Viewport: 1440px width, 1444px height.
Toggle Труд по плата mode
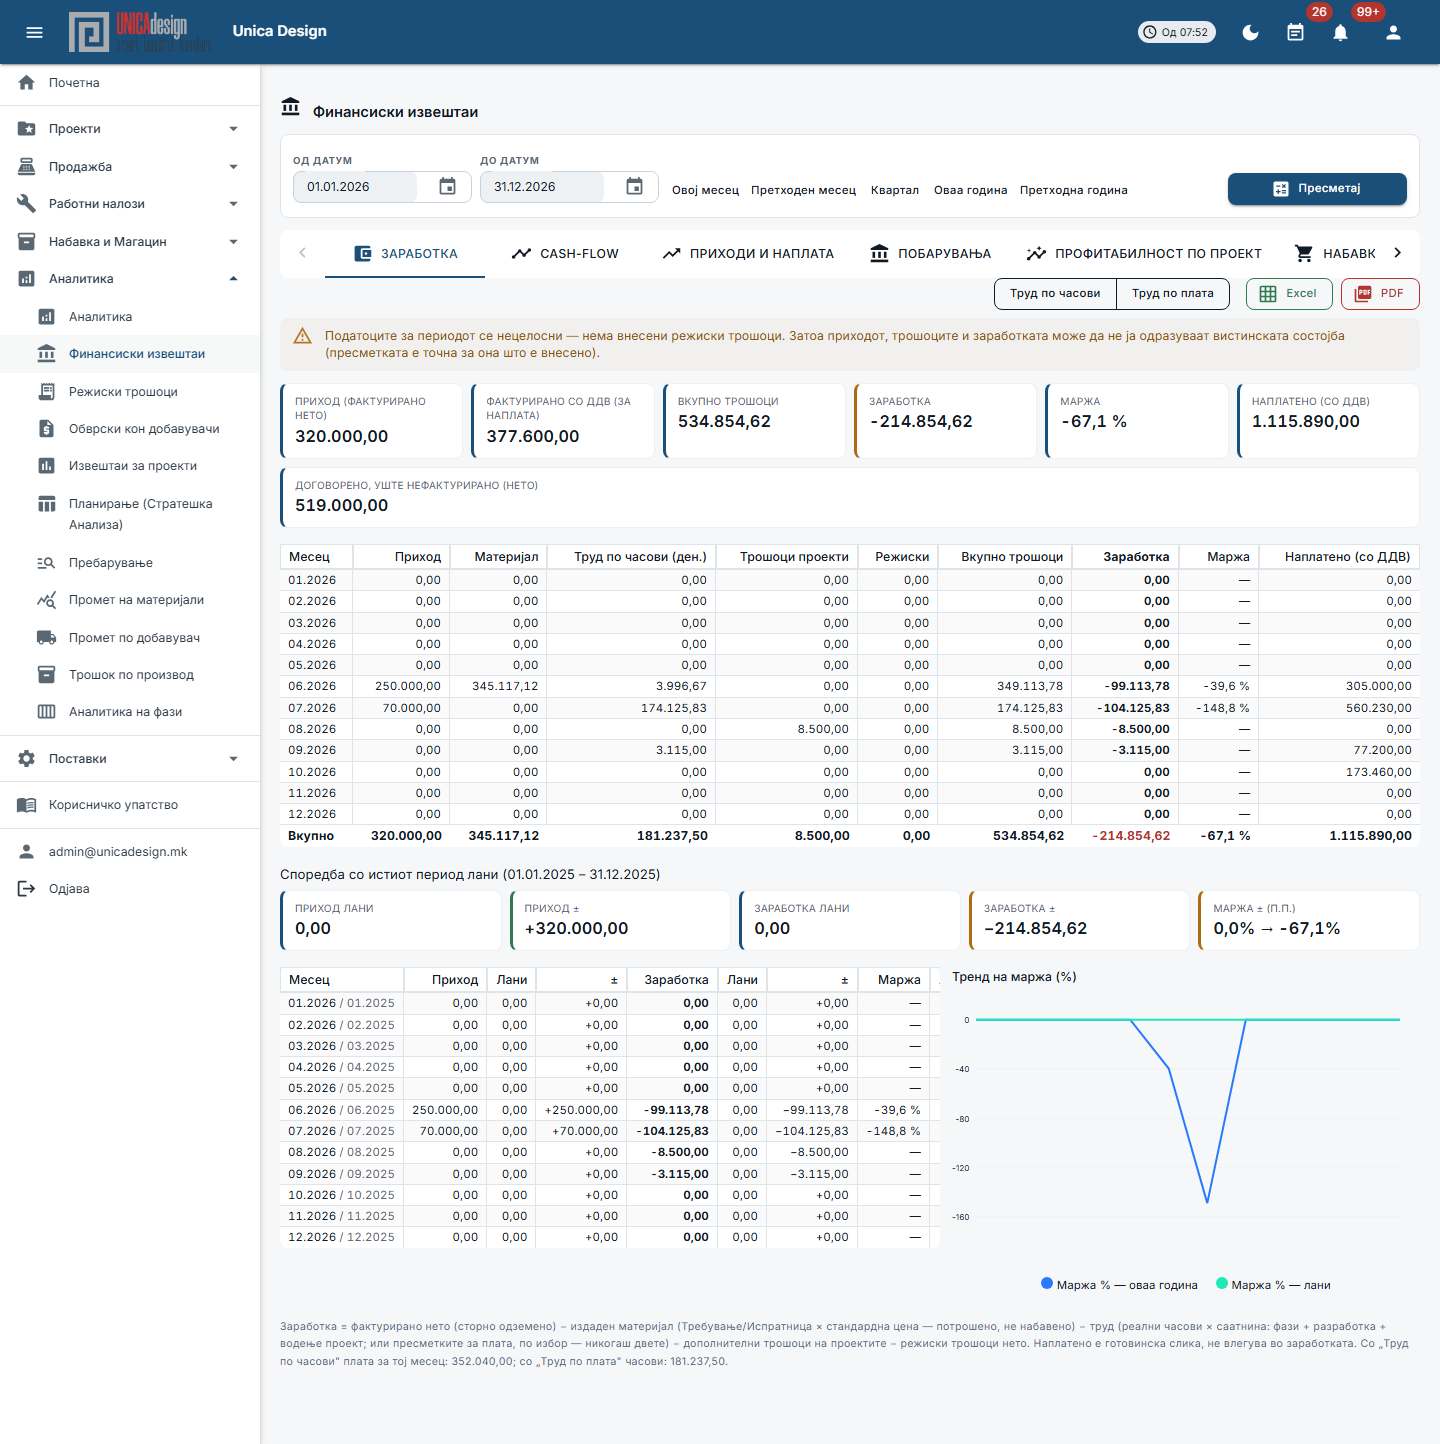coord(1173,294)
